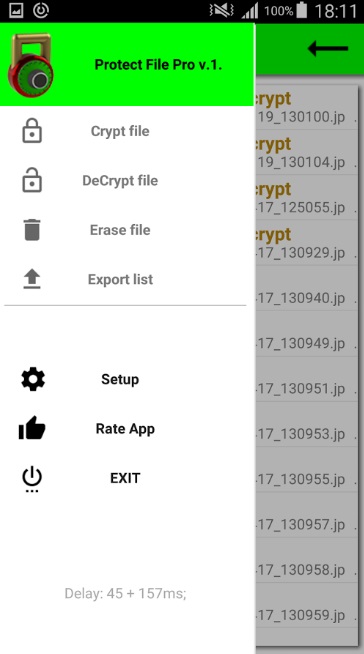Tap the EXIT label
This screenshot has height=654, width=364.
125,478
